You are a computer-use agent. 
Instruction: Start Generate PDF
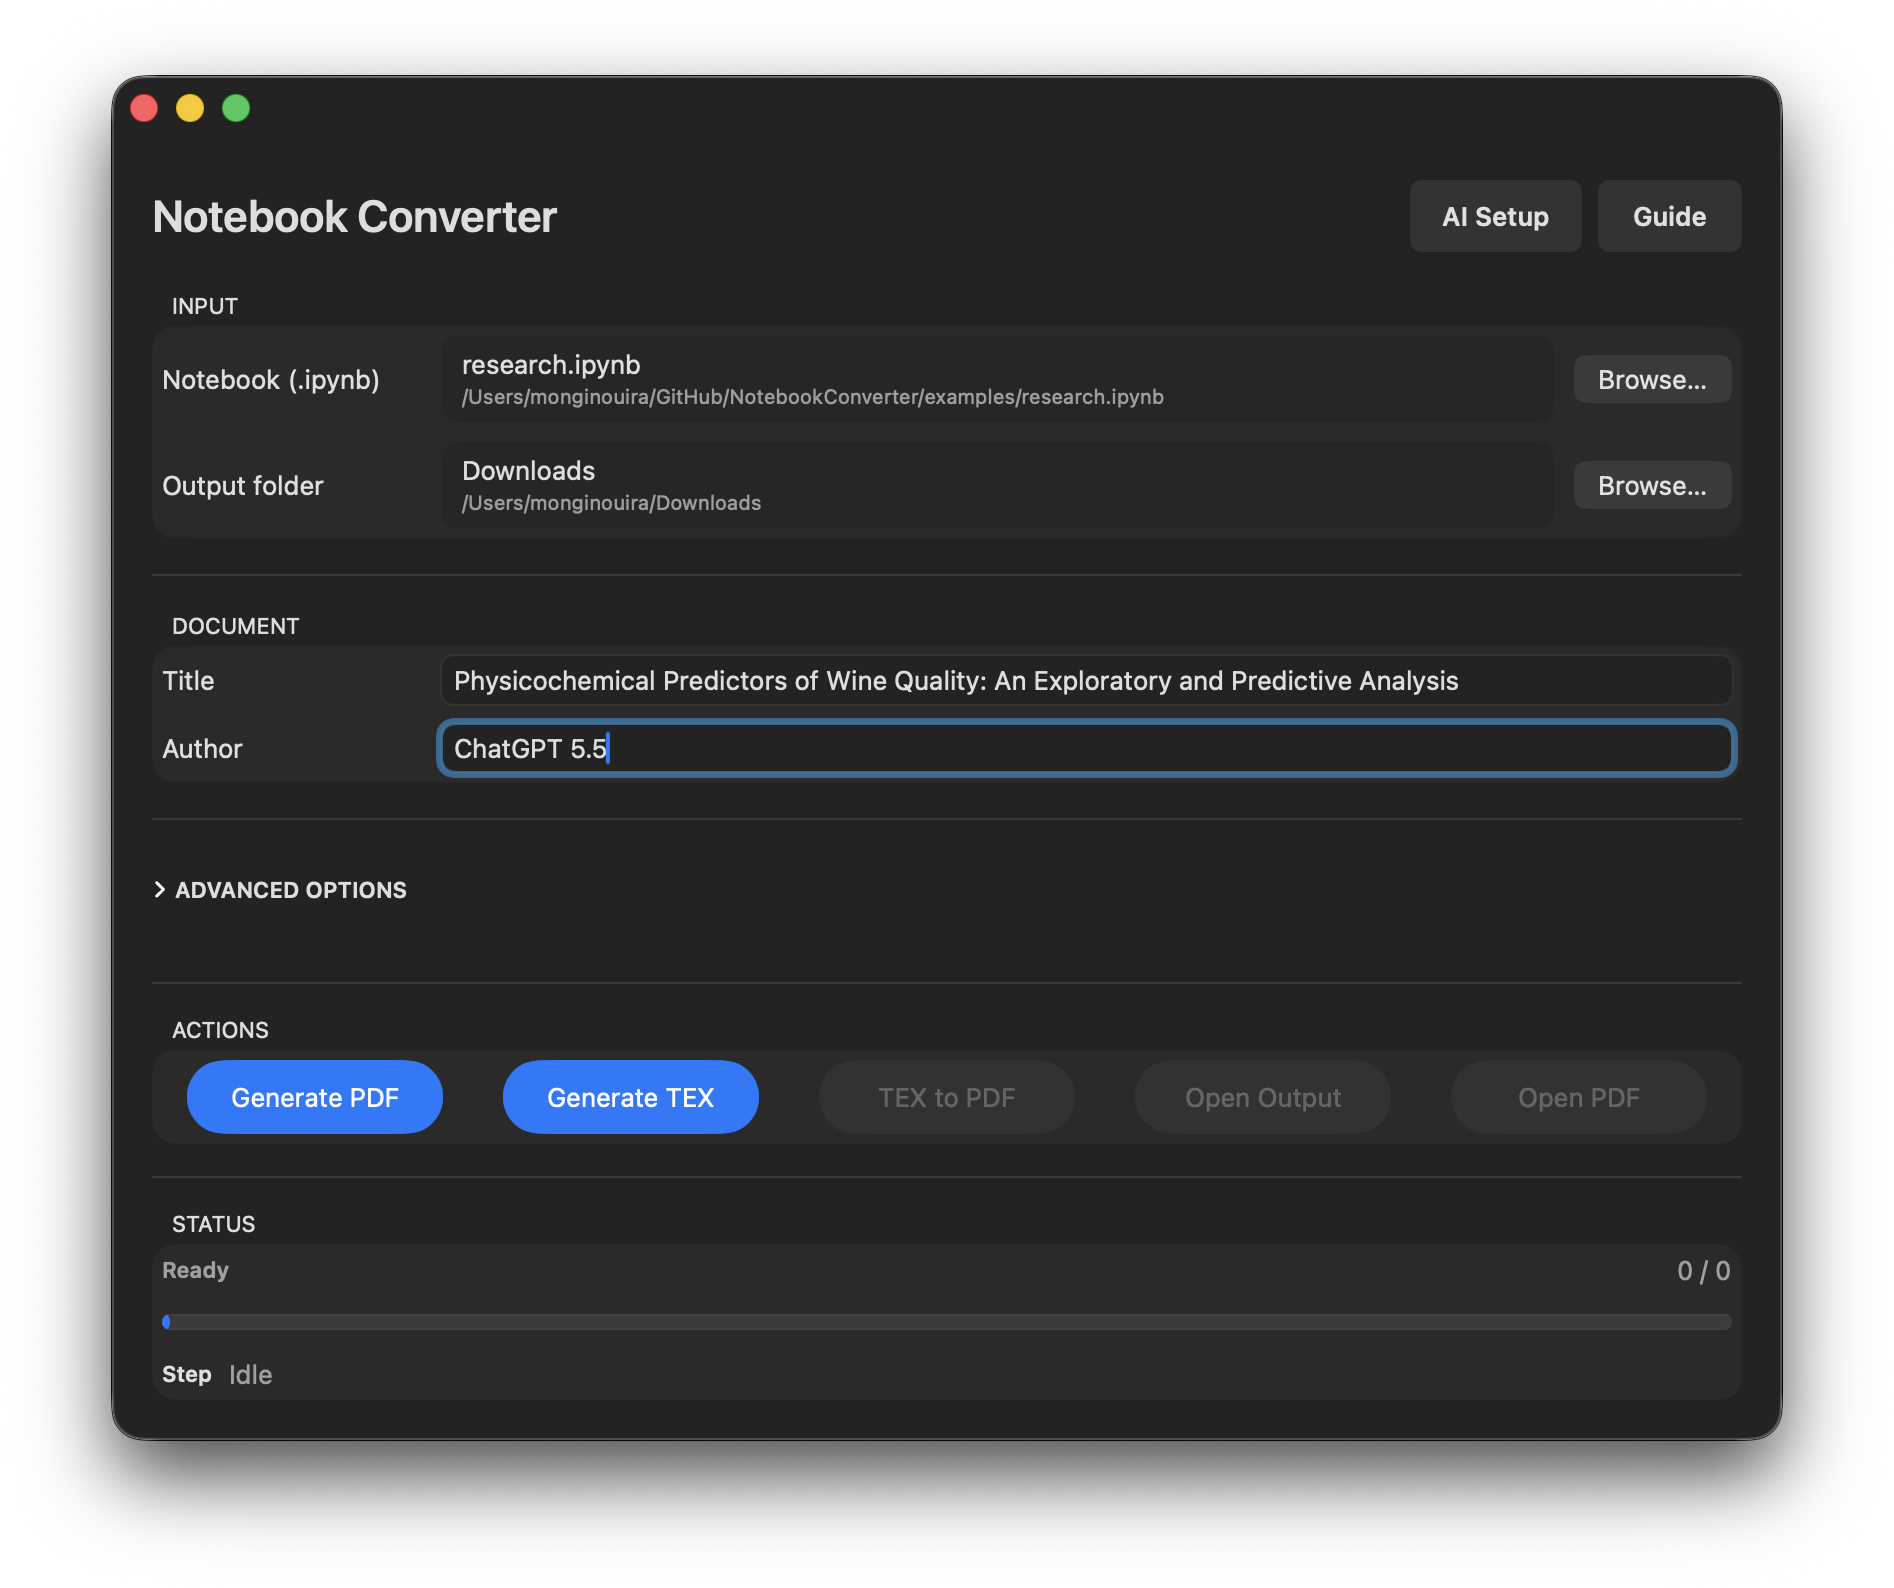[315, 1098]
